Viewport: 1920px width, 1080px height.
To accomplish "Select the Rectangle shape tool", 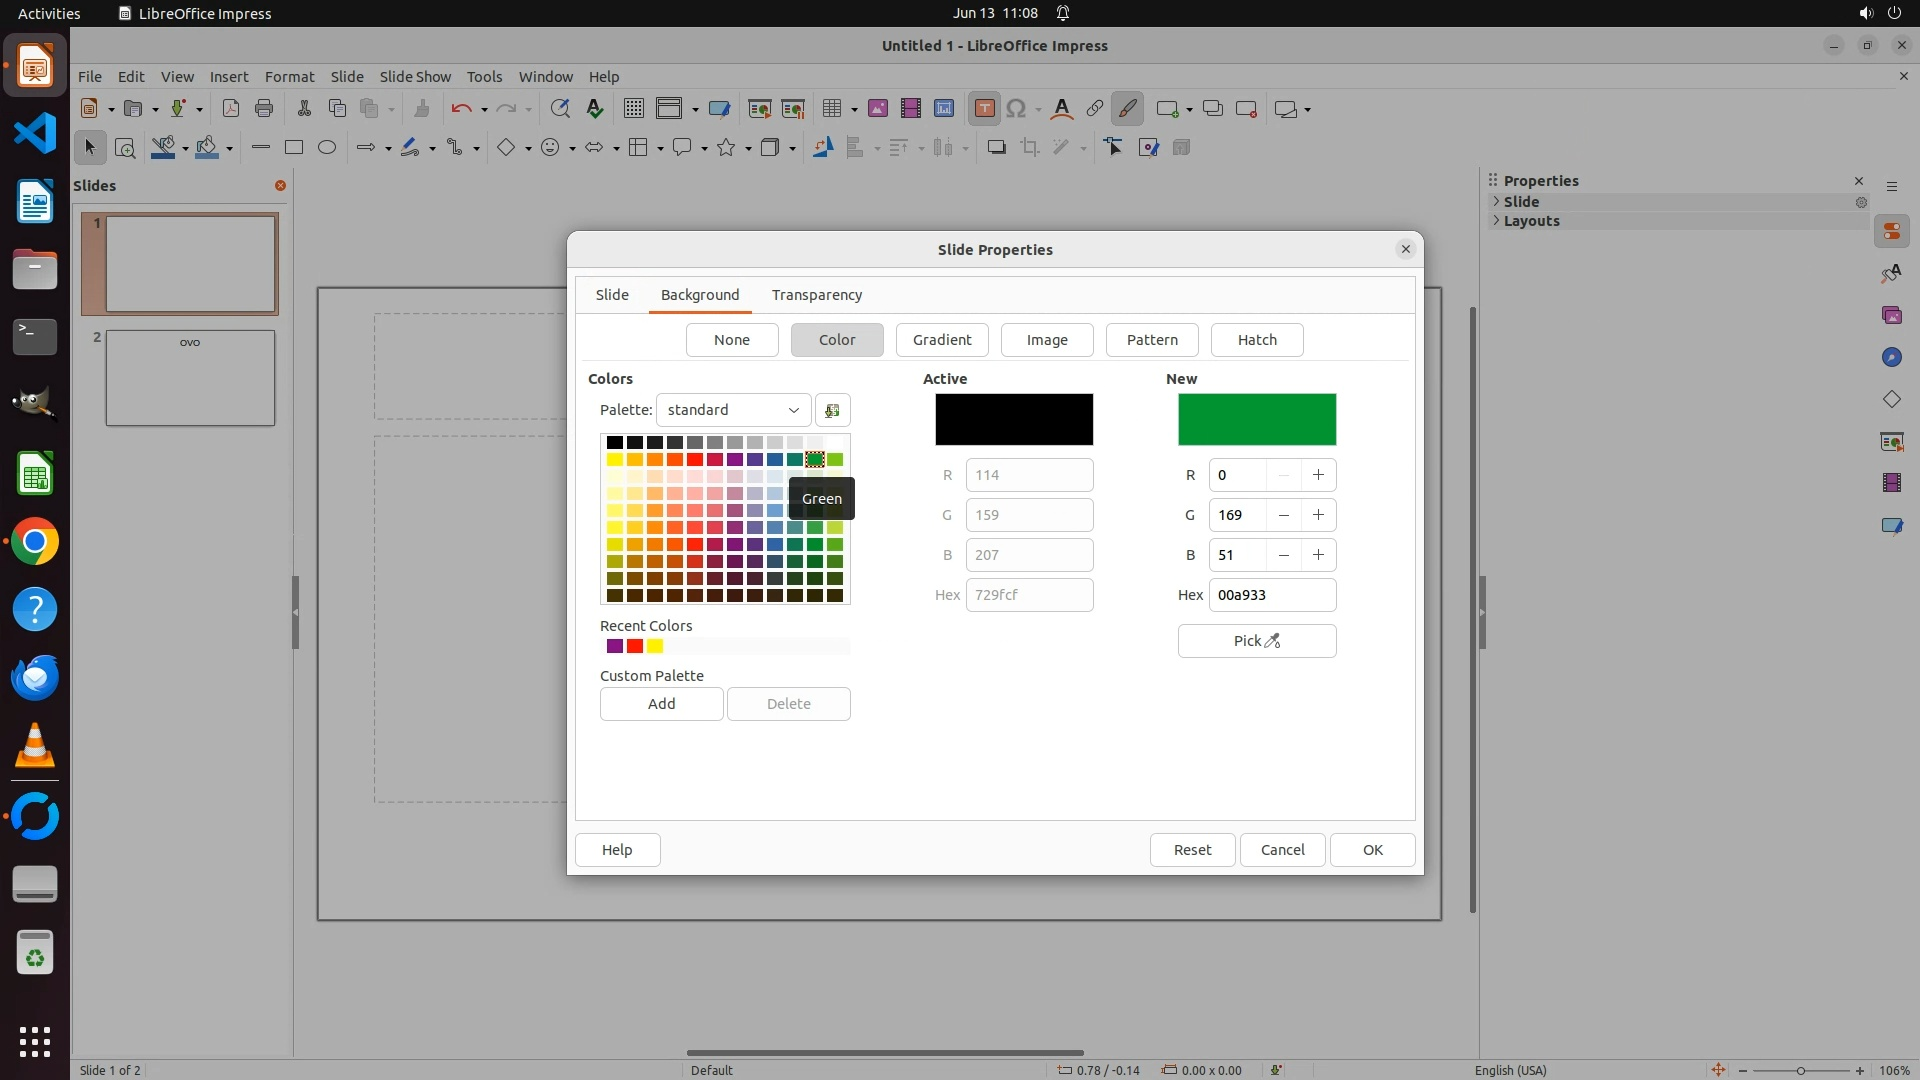I will 294,148.
